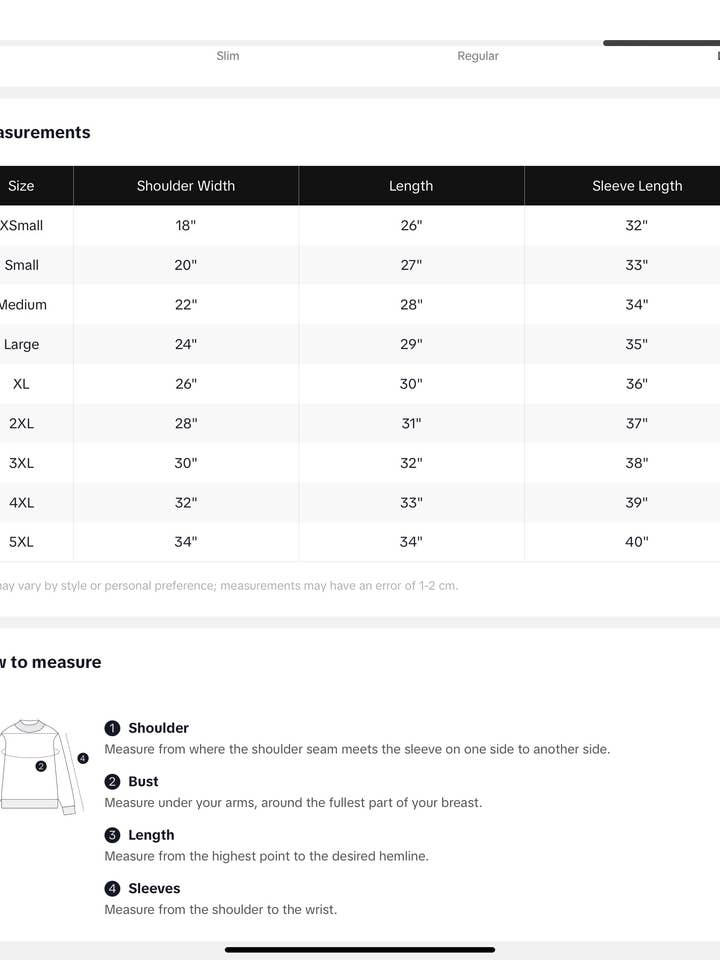Click the number 3 Length icon
This screenshot has width=720, height=960.
click(113, 835)
